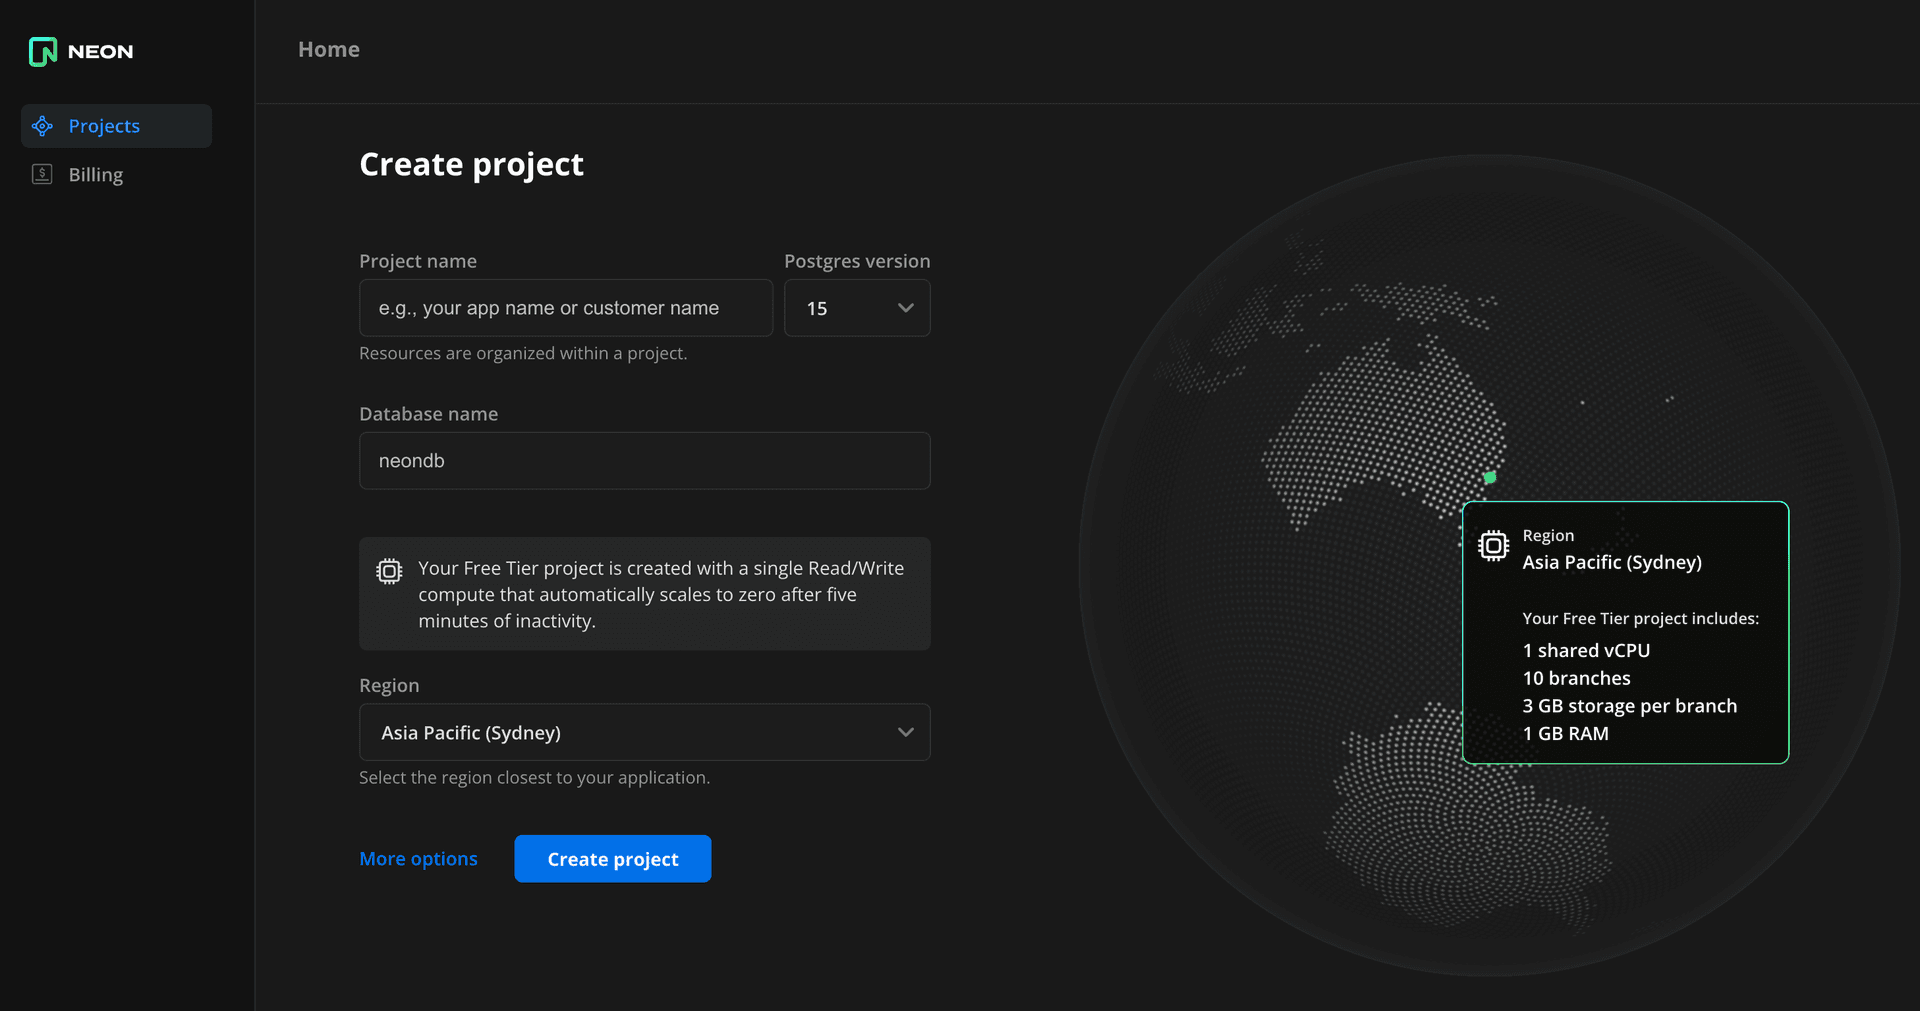Click the chevron arrow in the Region selector
The width and height of the screenshot is (1920, 1011).
point(905,732)
